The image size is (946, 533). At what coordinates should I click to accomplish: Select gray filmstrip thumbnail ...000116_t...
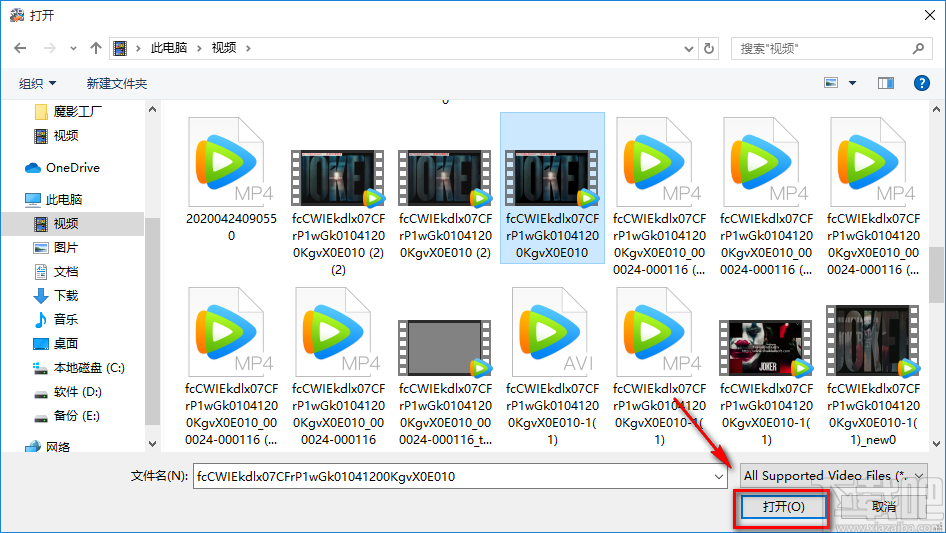coord(445,348)
